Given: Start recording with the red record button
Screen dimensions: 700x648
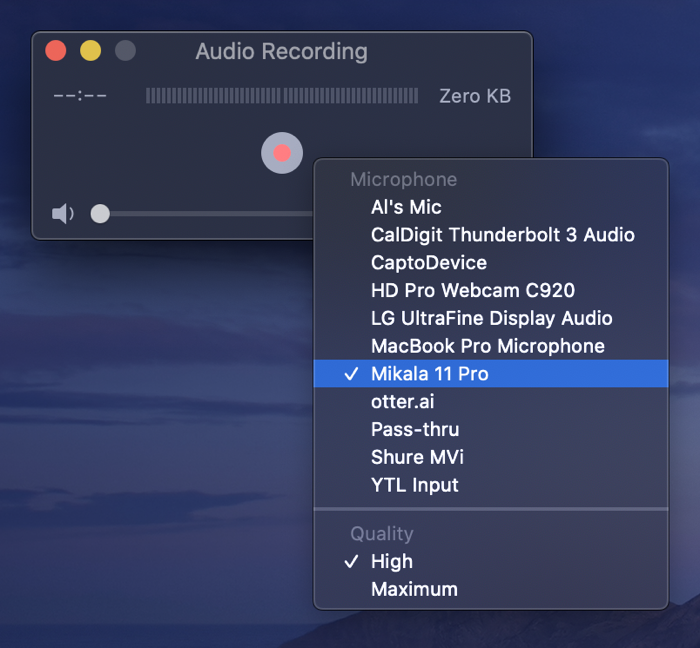Looking at the screenshot, I should 282,153.
